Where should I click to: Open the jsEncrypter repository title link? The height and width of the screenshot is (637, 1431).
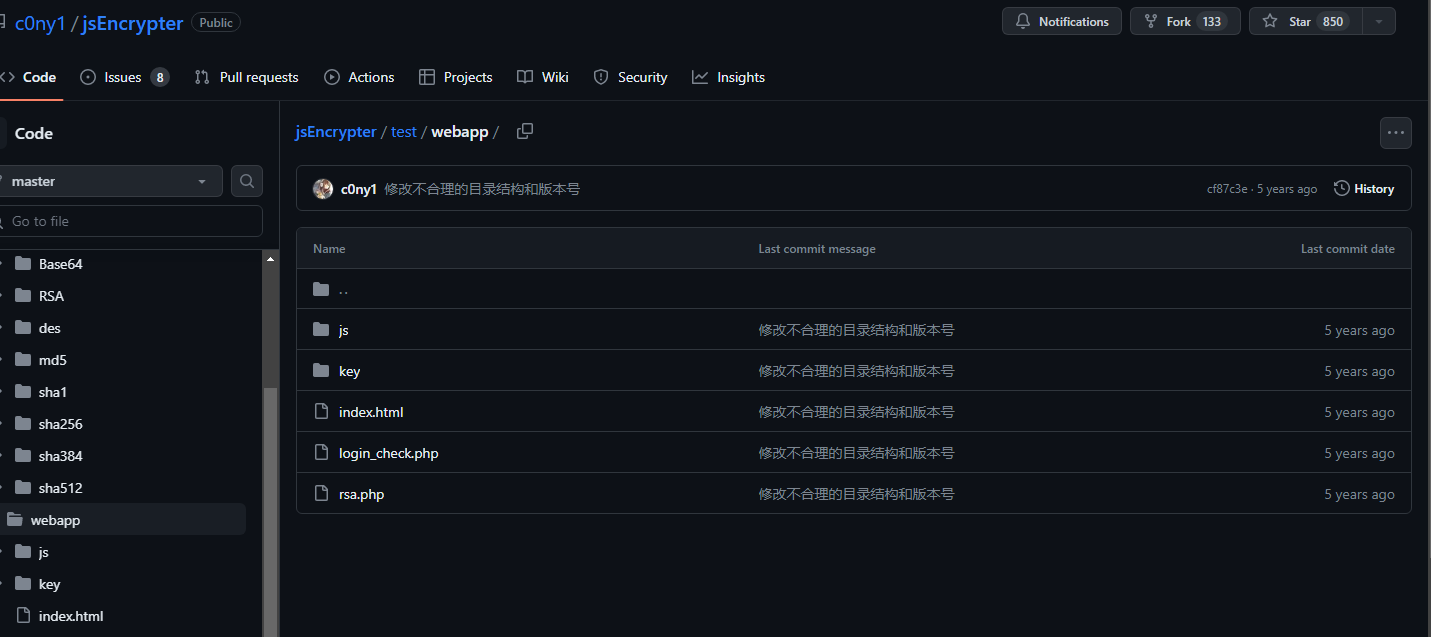(132, 23)
